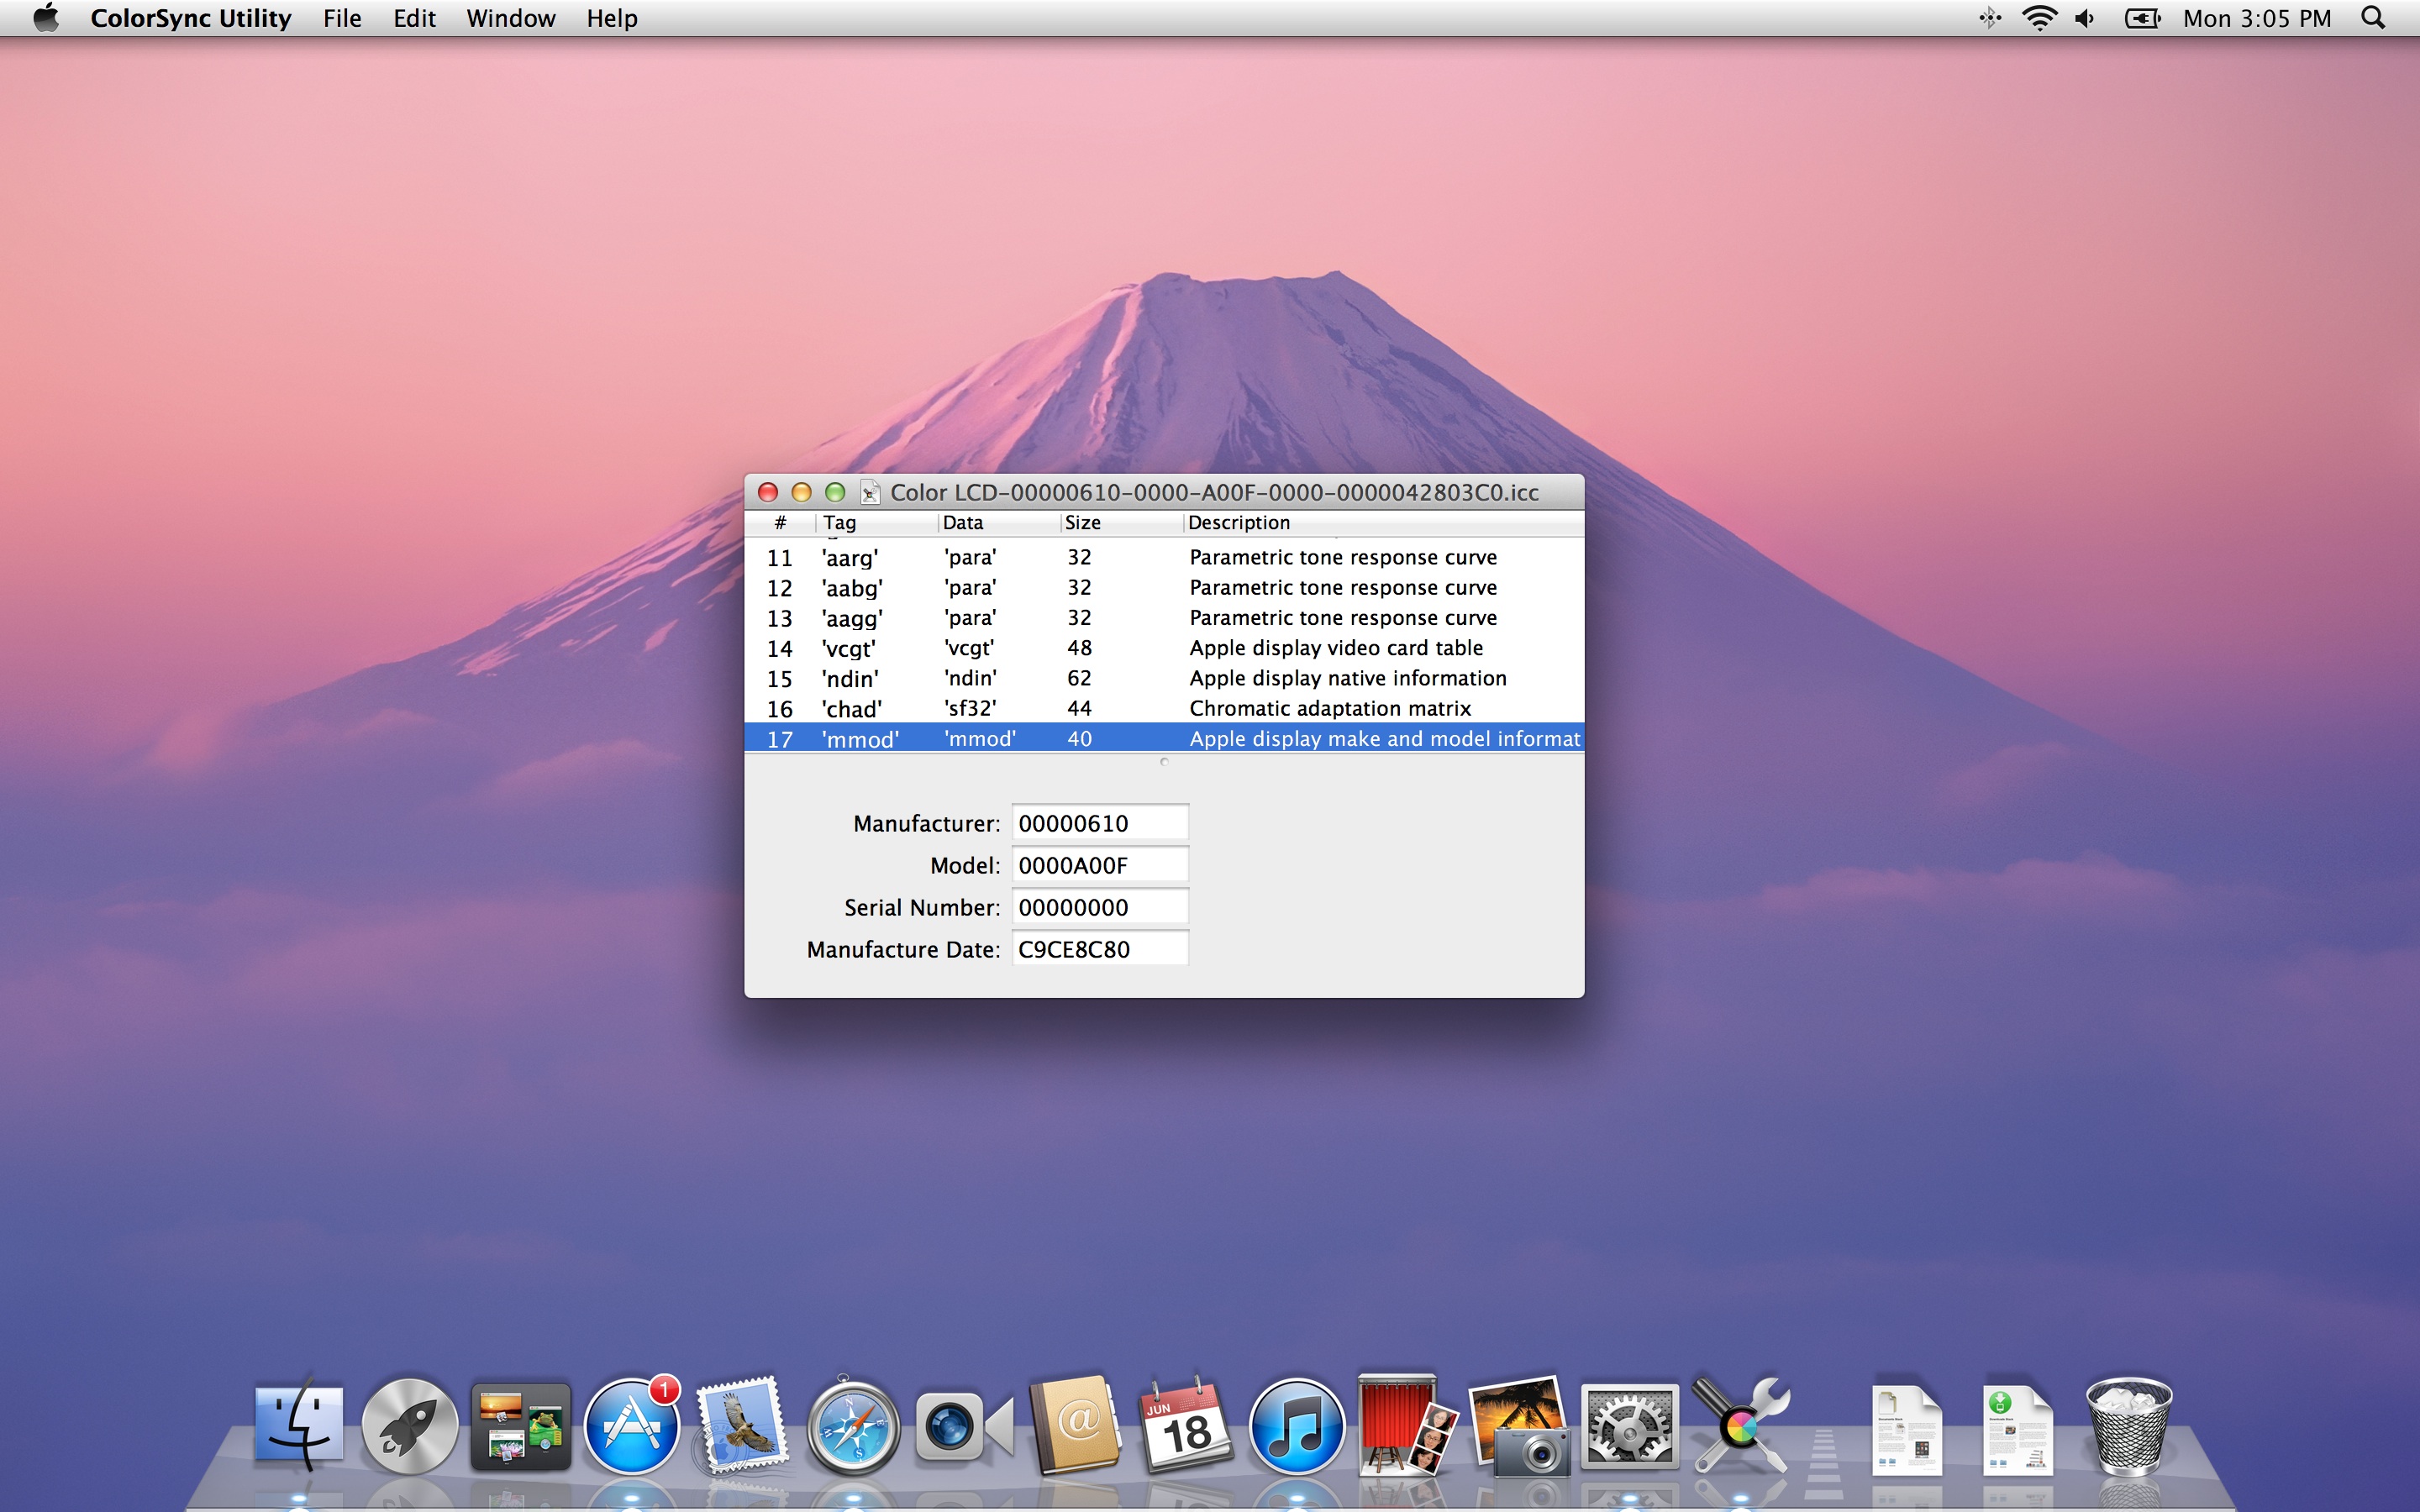Launch Launchpad rocket icon in Dock
The width and height of the screenshot is (2420, 1512).
coord(409,1426)
